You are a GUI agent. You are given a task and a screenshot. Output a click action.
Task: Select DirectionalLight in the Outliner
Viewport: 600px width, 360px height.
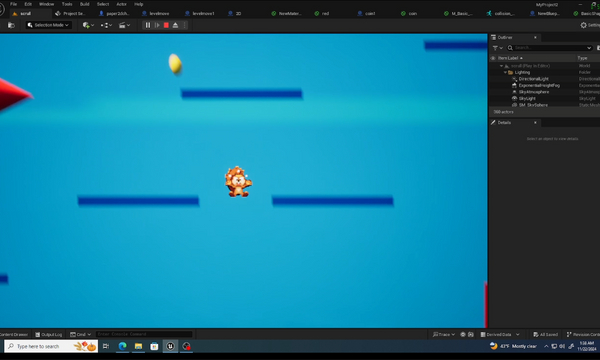533,79
